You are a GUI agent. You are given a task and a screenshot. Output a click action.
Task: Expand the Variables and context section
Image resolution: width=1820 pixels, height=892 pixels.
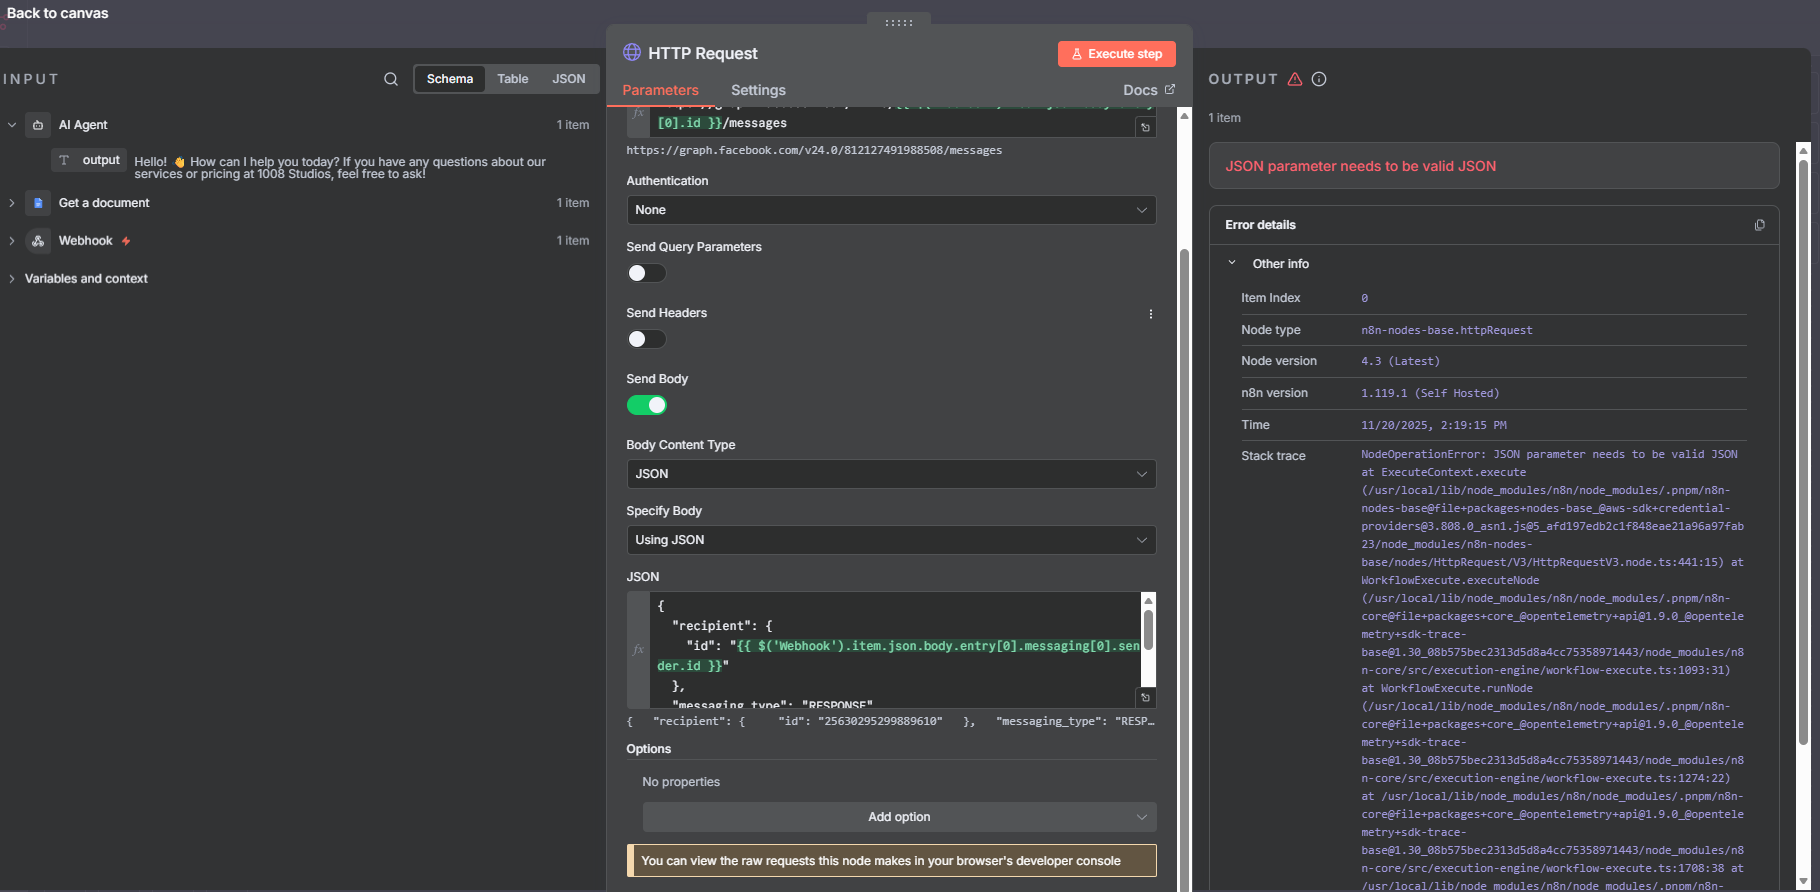86,279
